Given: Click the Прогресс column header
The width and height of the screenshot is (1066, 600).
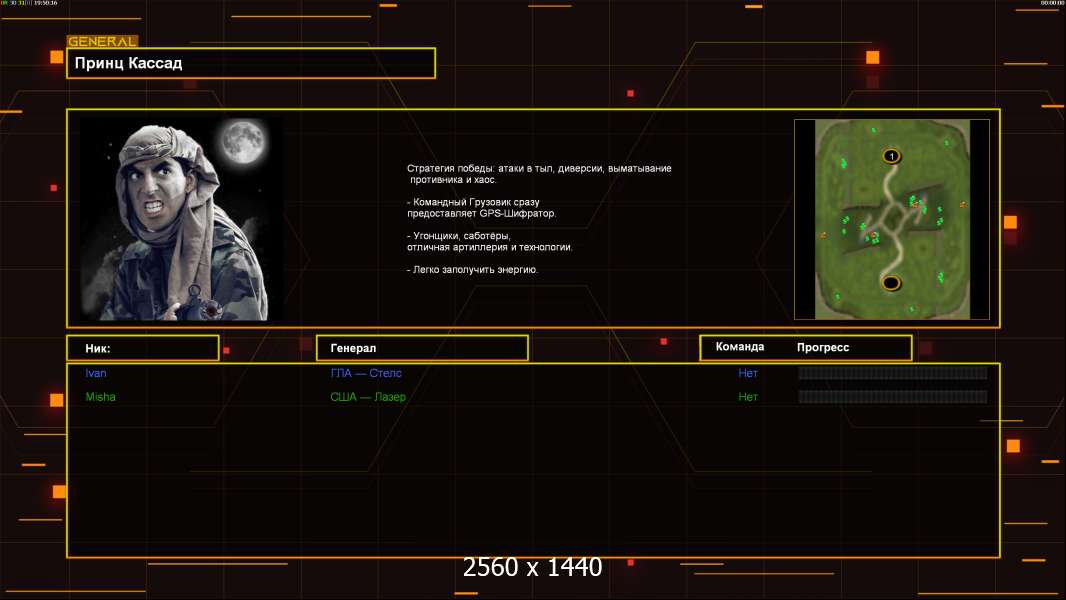Looking at the screenshot, I should pyautogui.click(x=823, y=347).
